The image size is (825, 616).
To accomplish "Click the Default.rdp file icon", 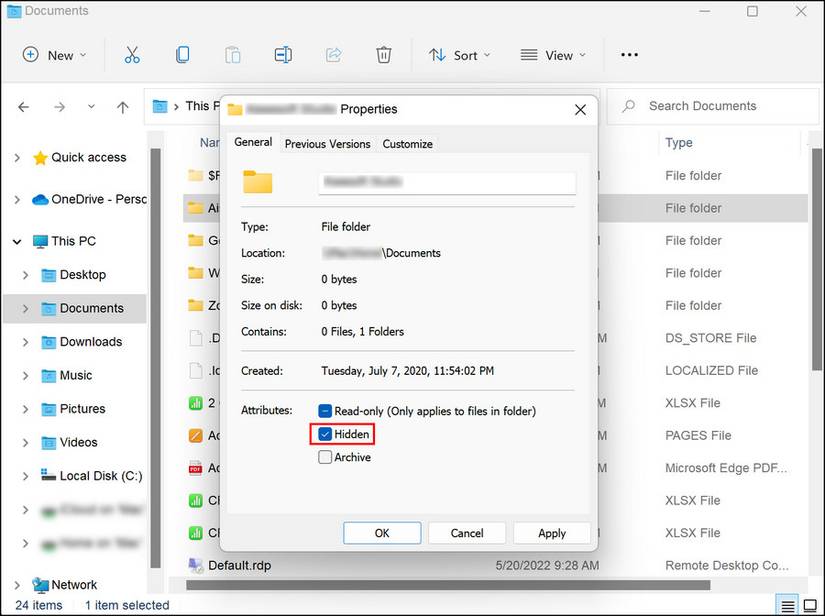I will pos(196,565).
